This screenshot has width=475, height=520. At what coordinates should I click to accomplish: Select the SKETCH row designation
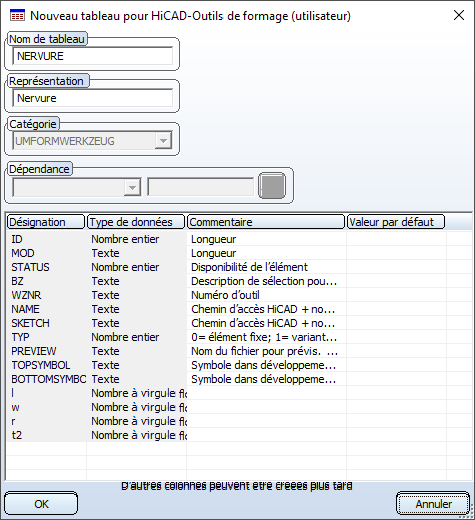[x=30, y=323]
